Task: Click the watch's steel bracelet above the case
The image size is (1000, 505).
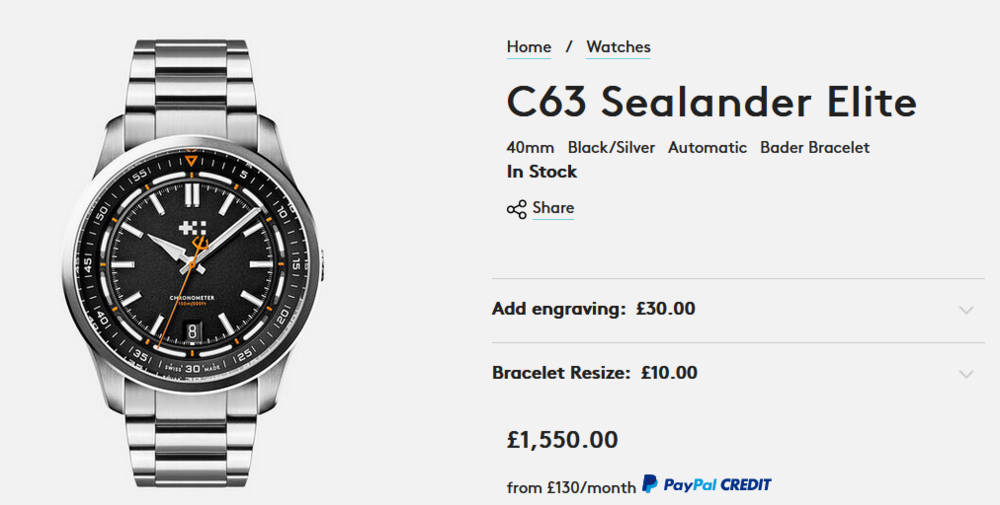Action: [x=192, y=80]
